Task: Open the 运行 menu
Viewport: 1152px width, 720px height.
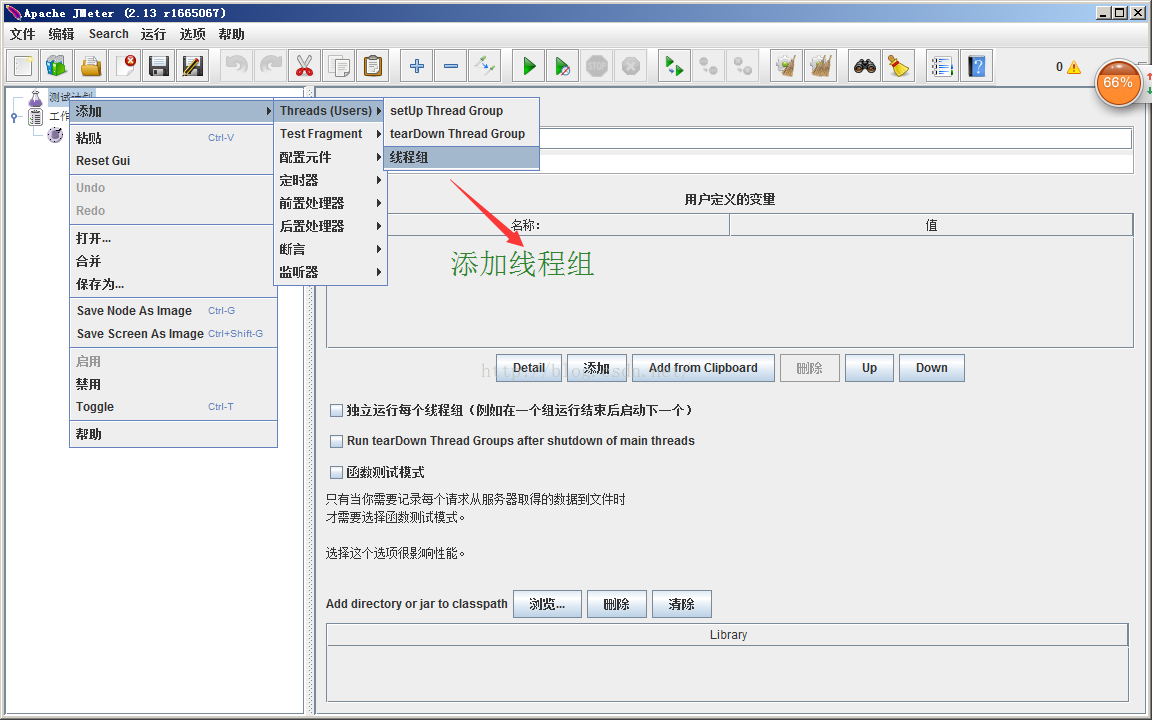Action: [x=154, y=35]
